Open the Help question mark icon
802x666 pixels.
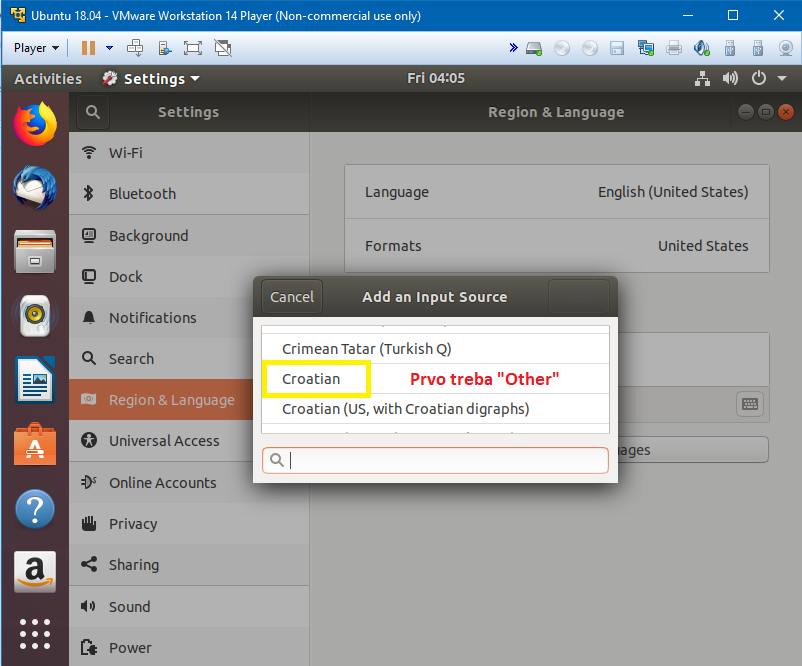[35, 509]
